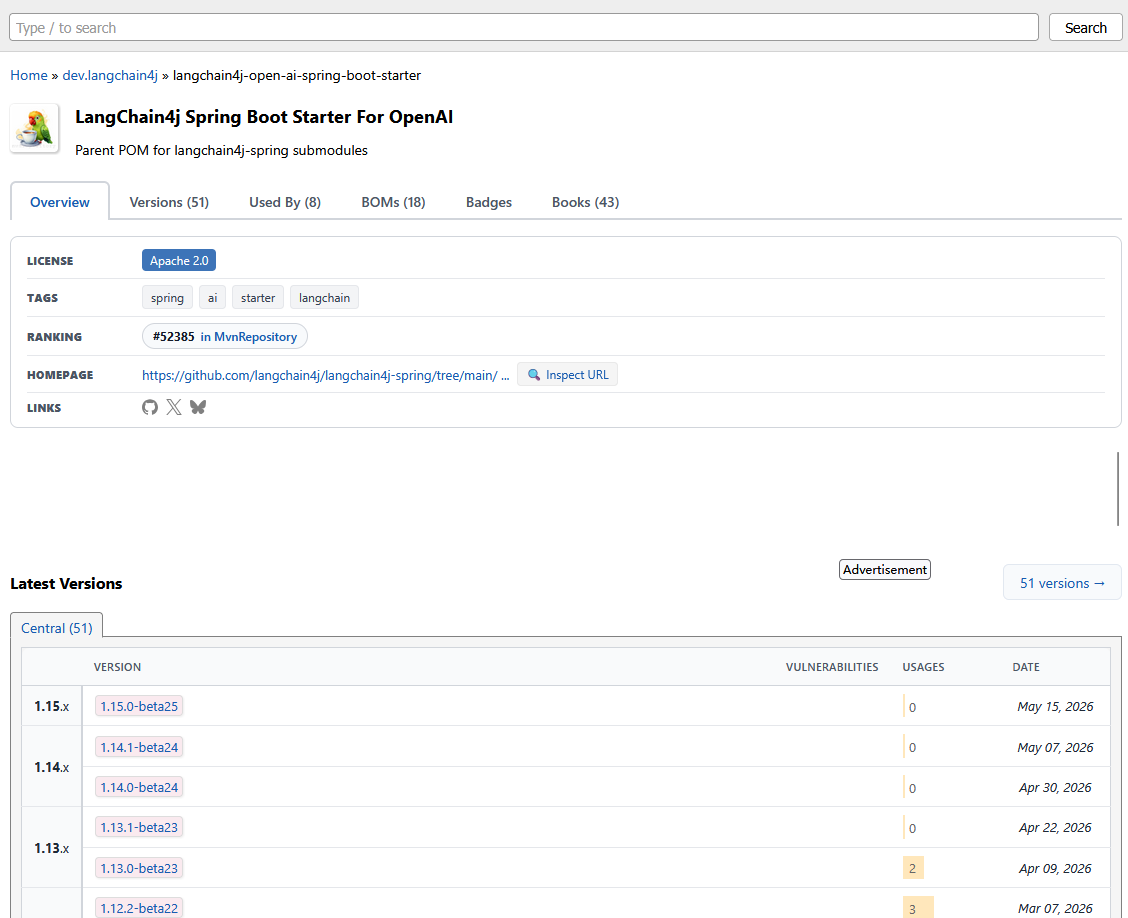
Task: Go to the Books (43) tab
Action: point(586,202)
